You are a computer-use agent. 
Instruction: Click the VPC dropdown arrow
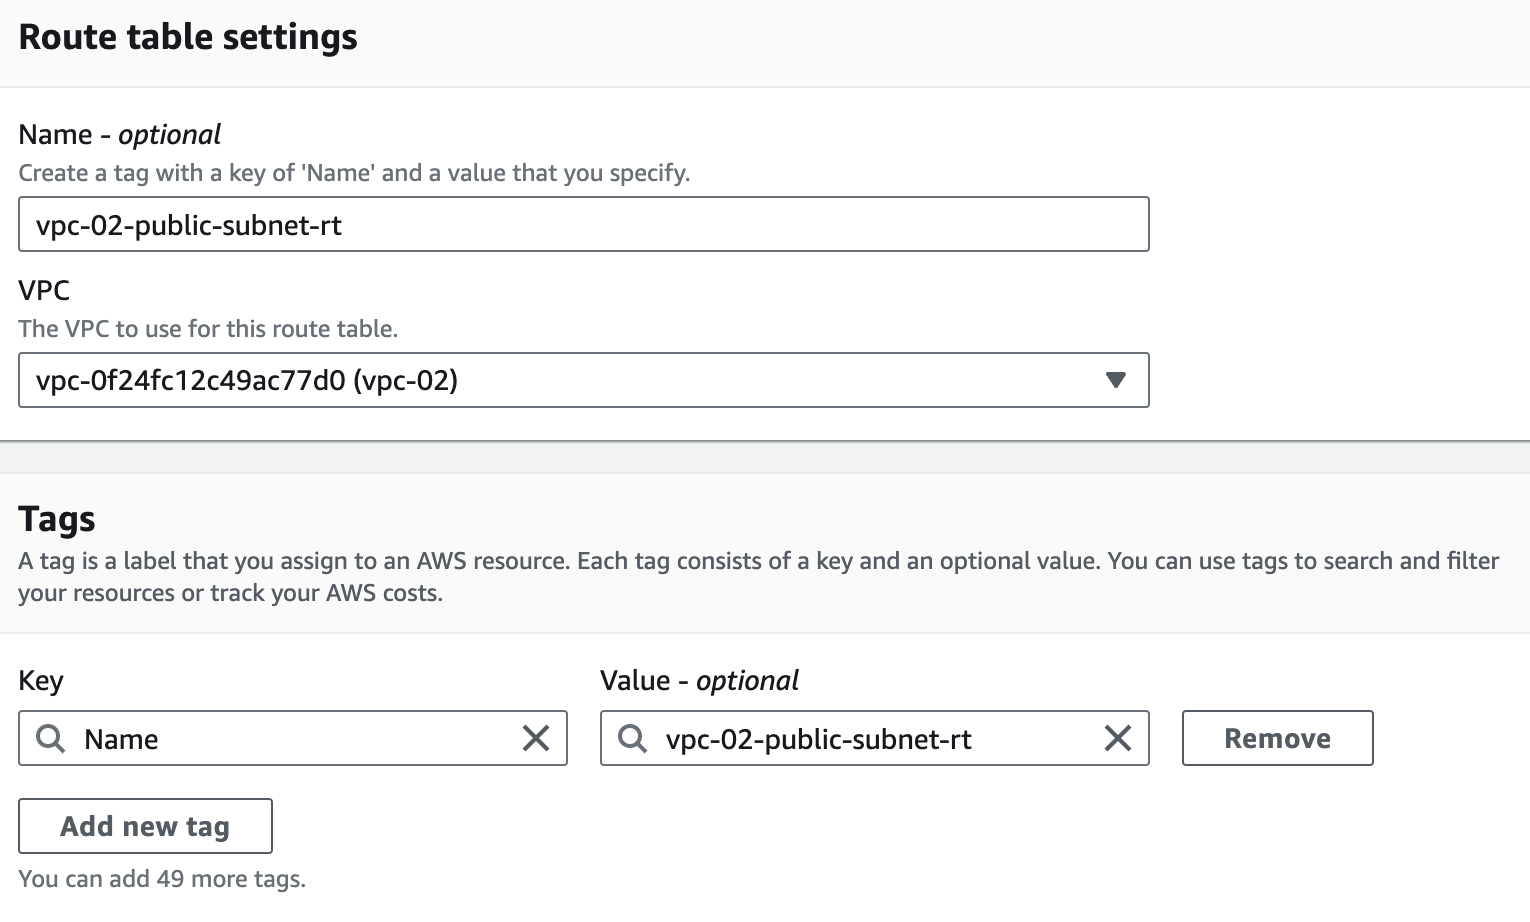click(1115, 380)
